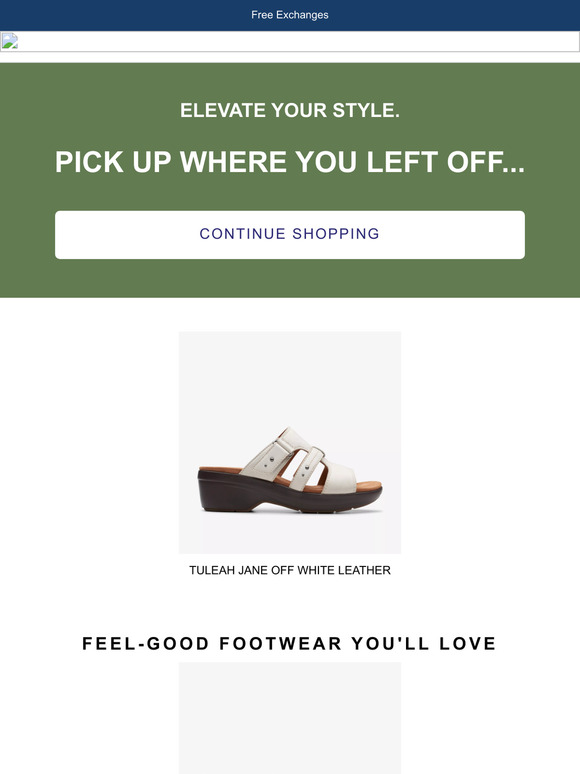Open the gray placeholder product image below heading
This screenshot has height=774, width=580.
[x=290, y=718]
